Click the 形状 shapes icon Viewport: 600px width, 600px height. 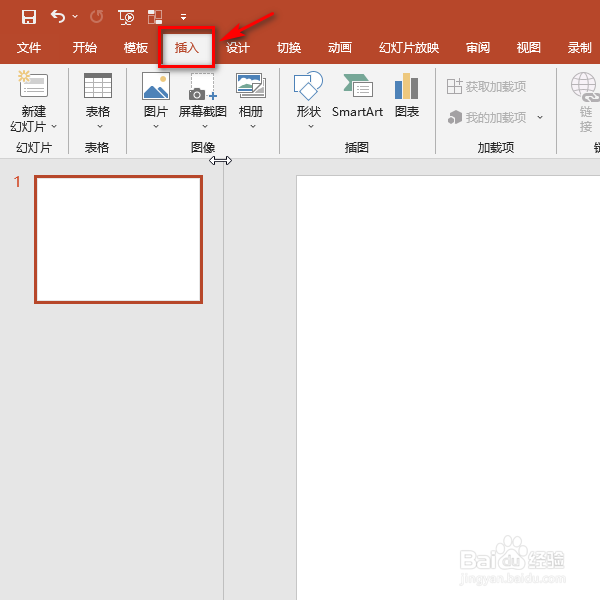pos(308,86)
